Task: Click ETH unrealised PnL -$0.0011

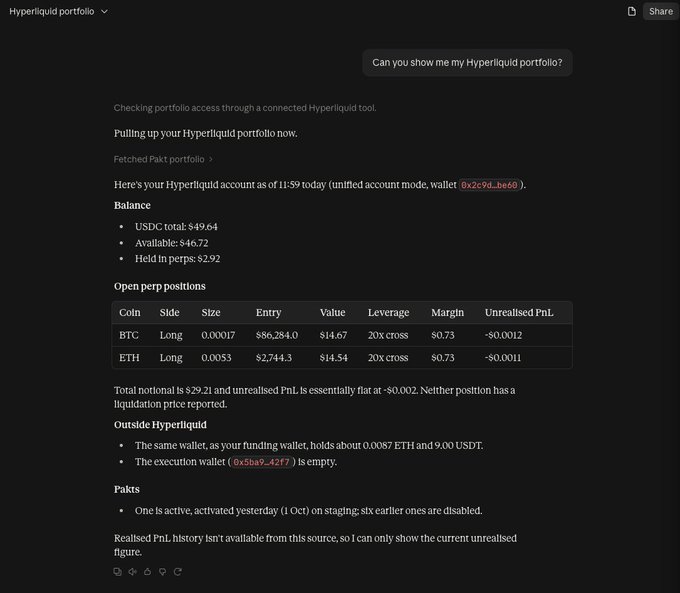Action: 503,358
